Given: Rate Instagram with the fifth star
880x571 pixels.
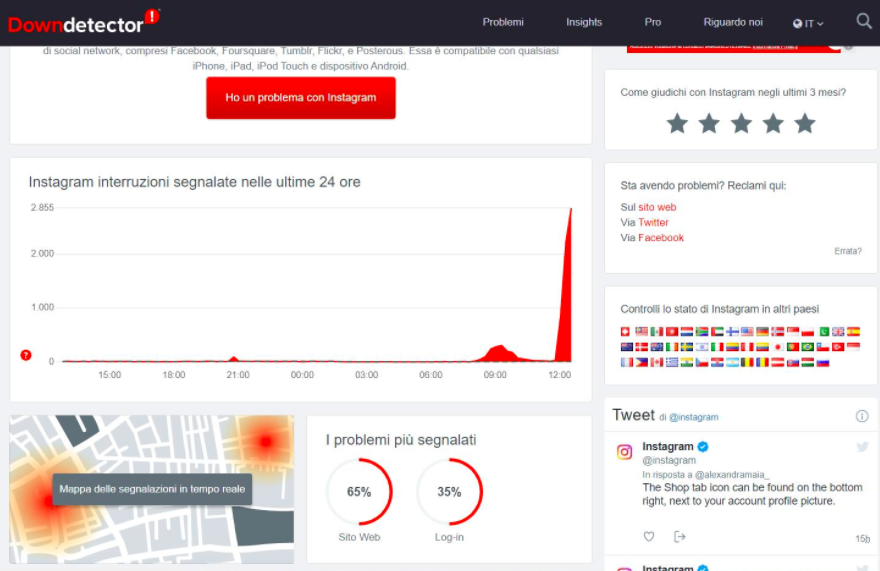Looking at the screenshot, I should pos(805,124).
